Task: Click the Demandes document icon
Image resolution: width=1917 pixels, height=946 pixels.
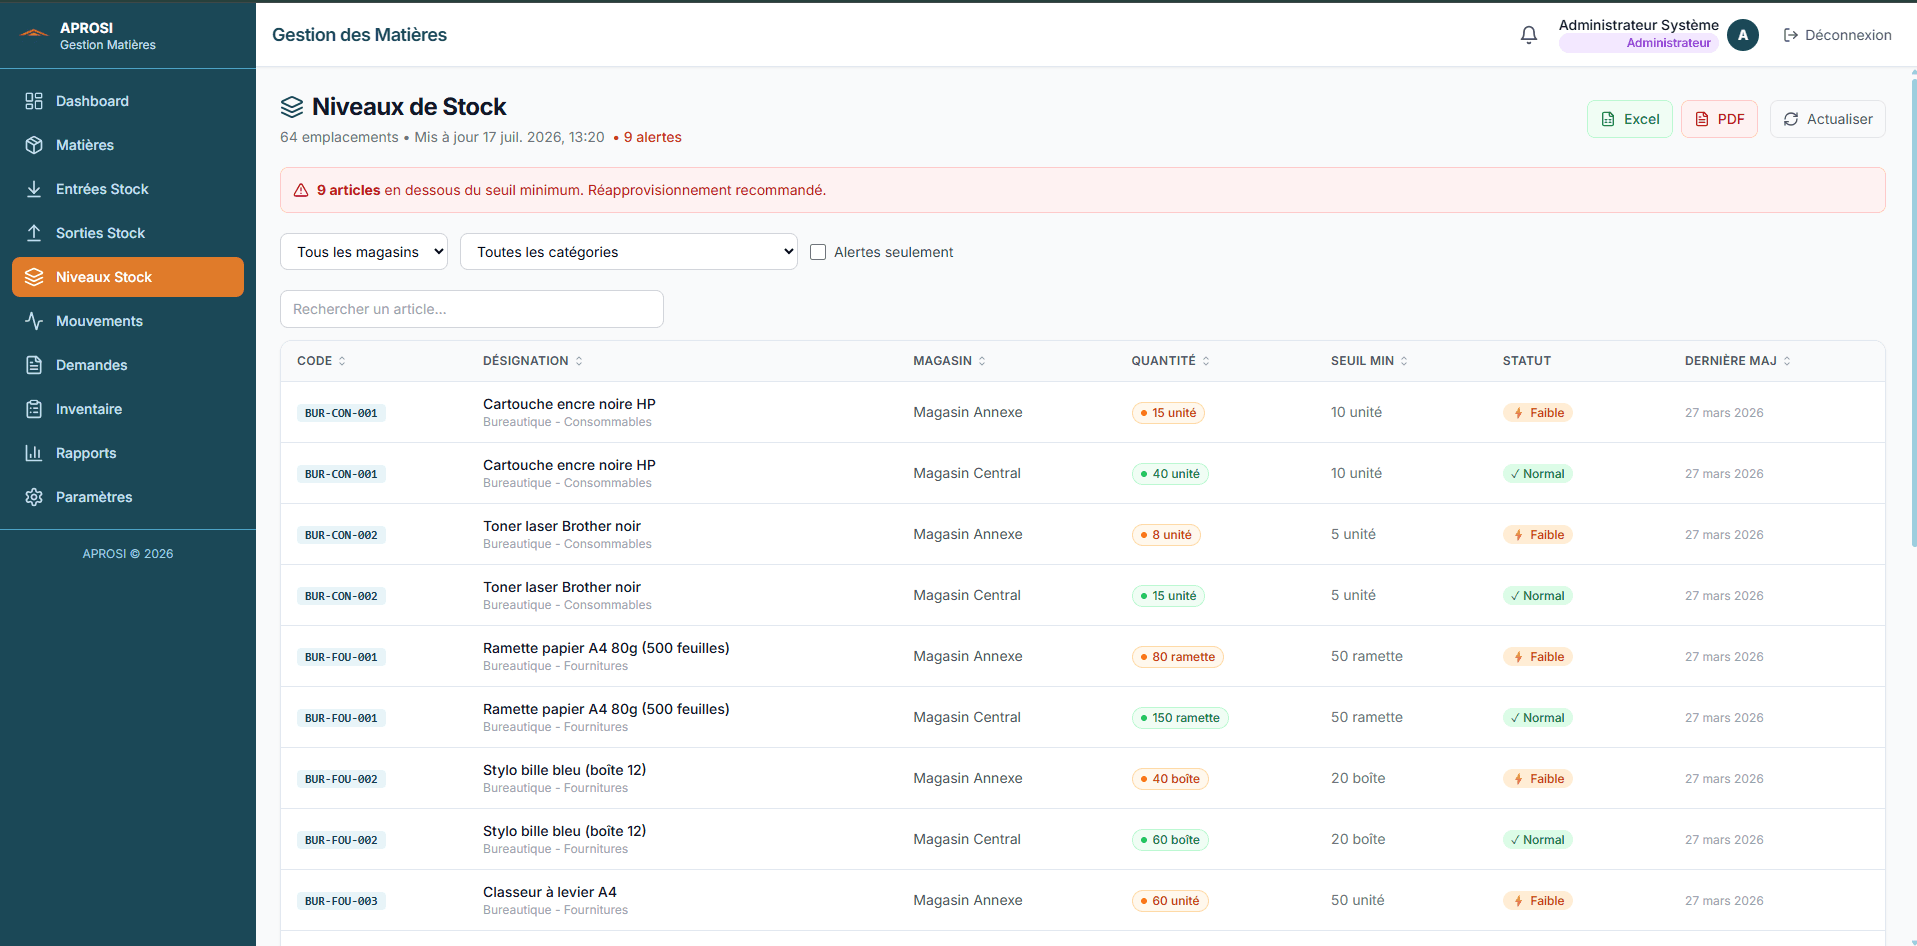Action: pyautogui.click(x=34, y=365)
